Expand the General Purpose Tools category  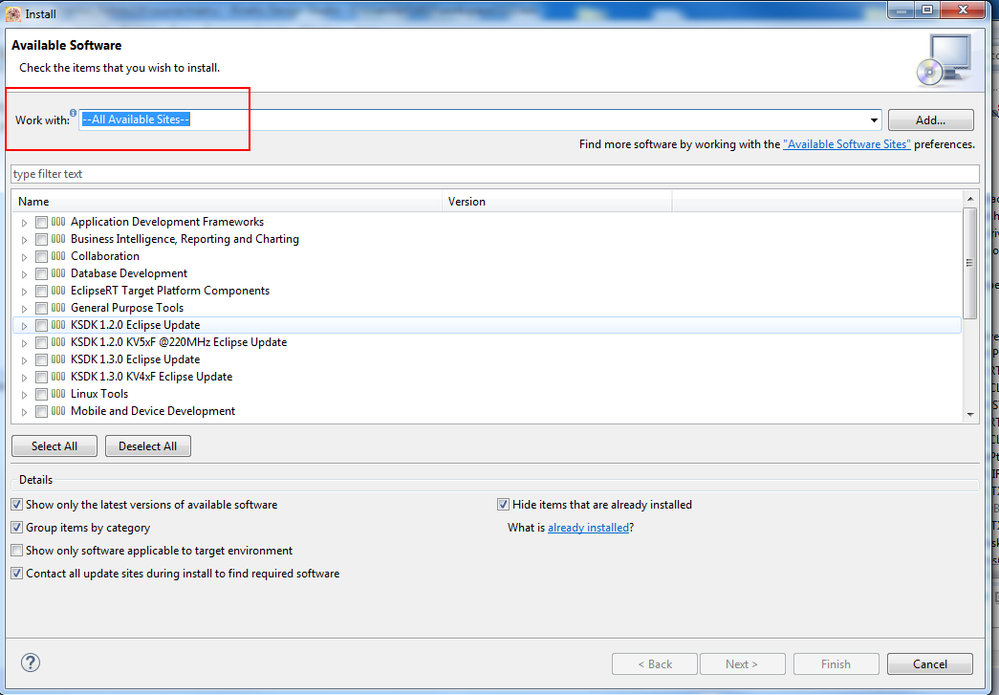tap(24, 309)
